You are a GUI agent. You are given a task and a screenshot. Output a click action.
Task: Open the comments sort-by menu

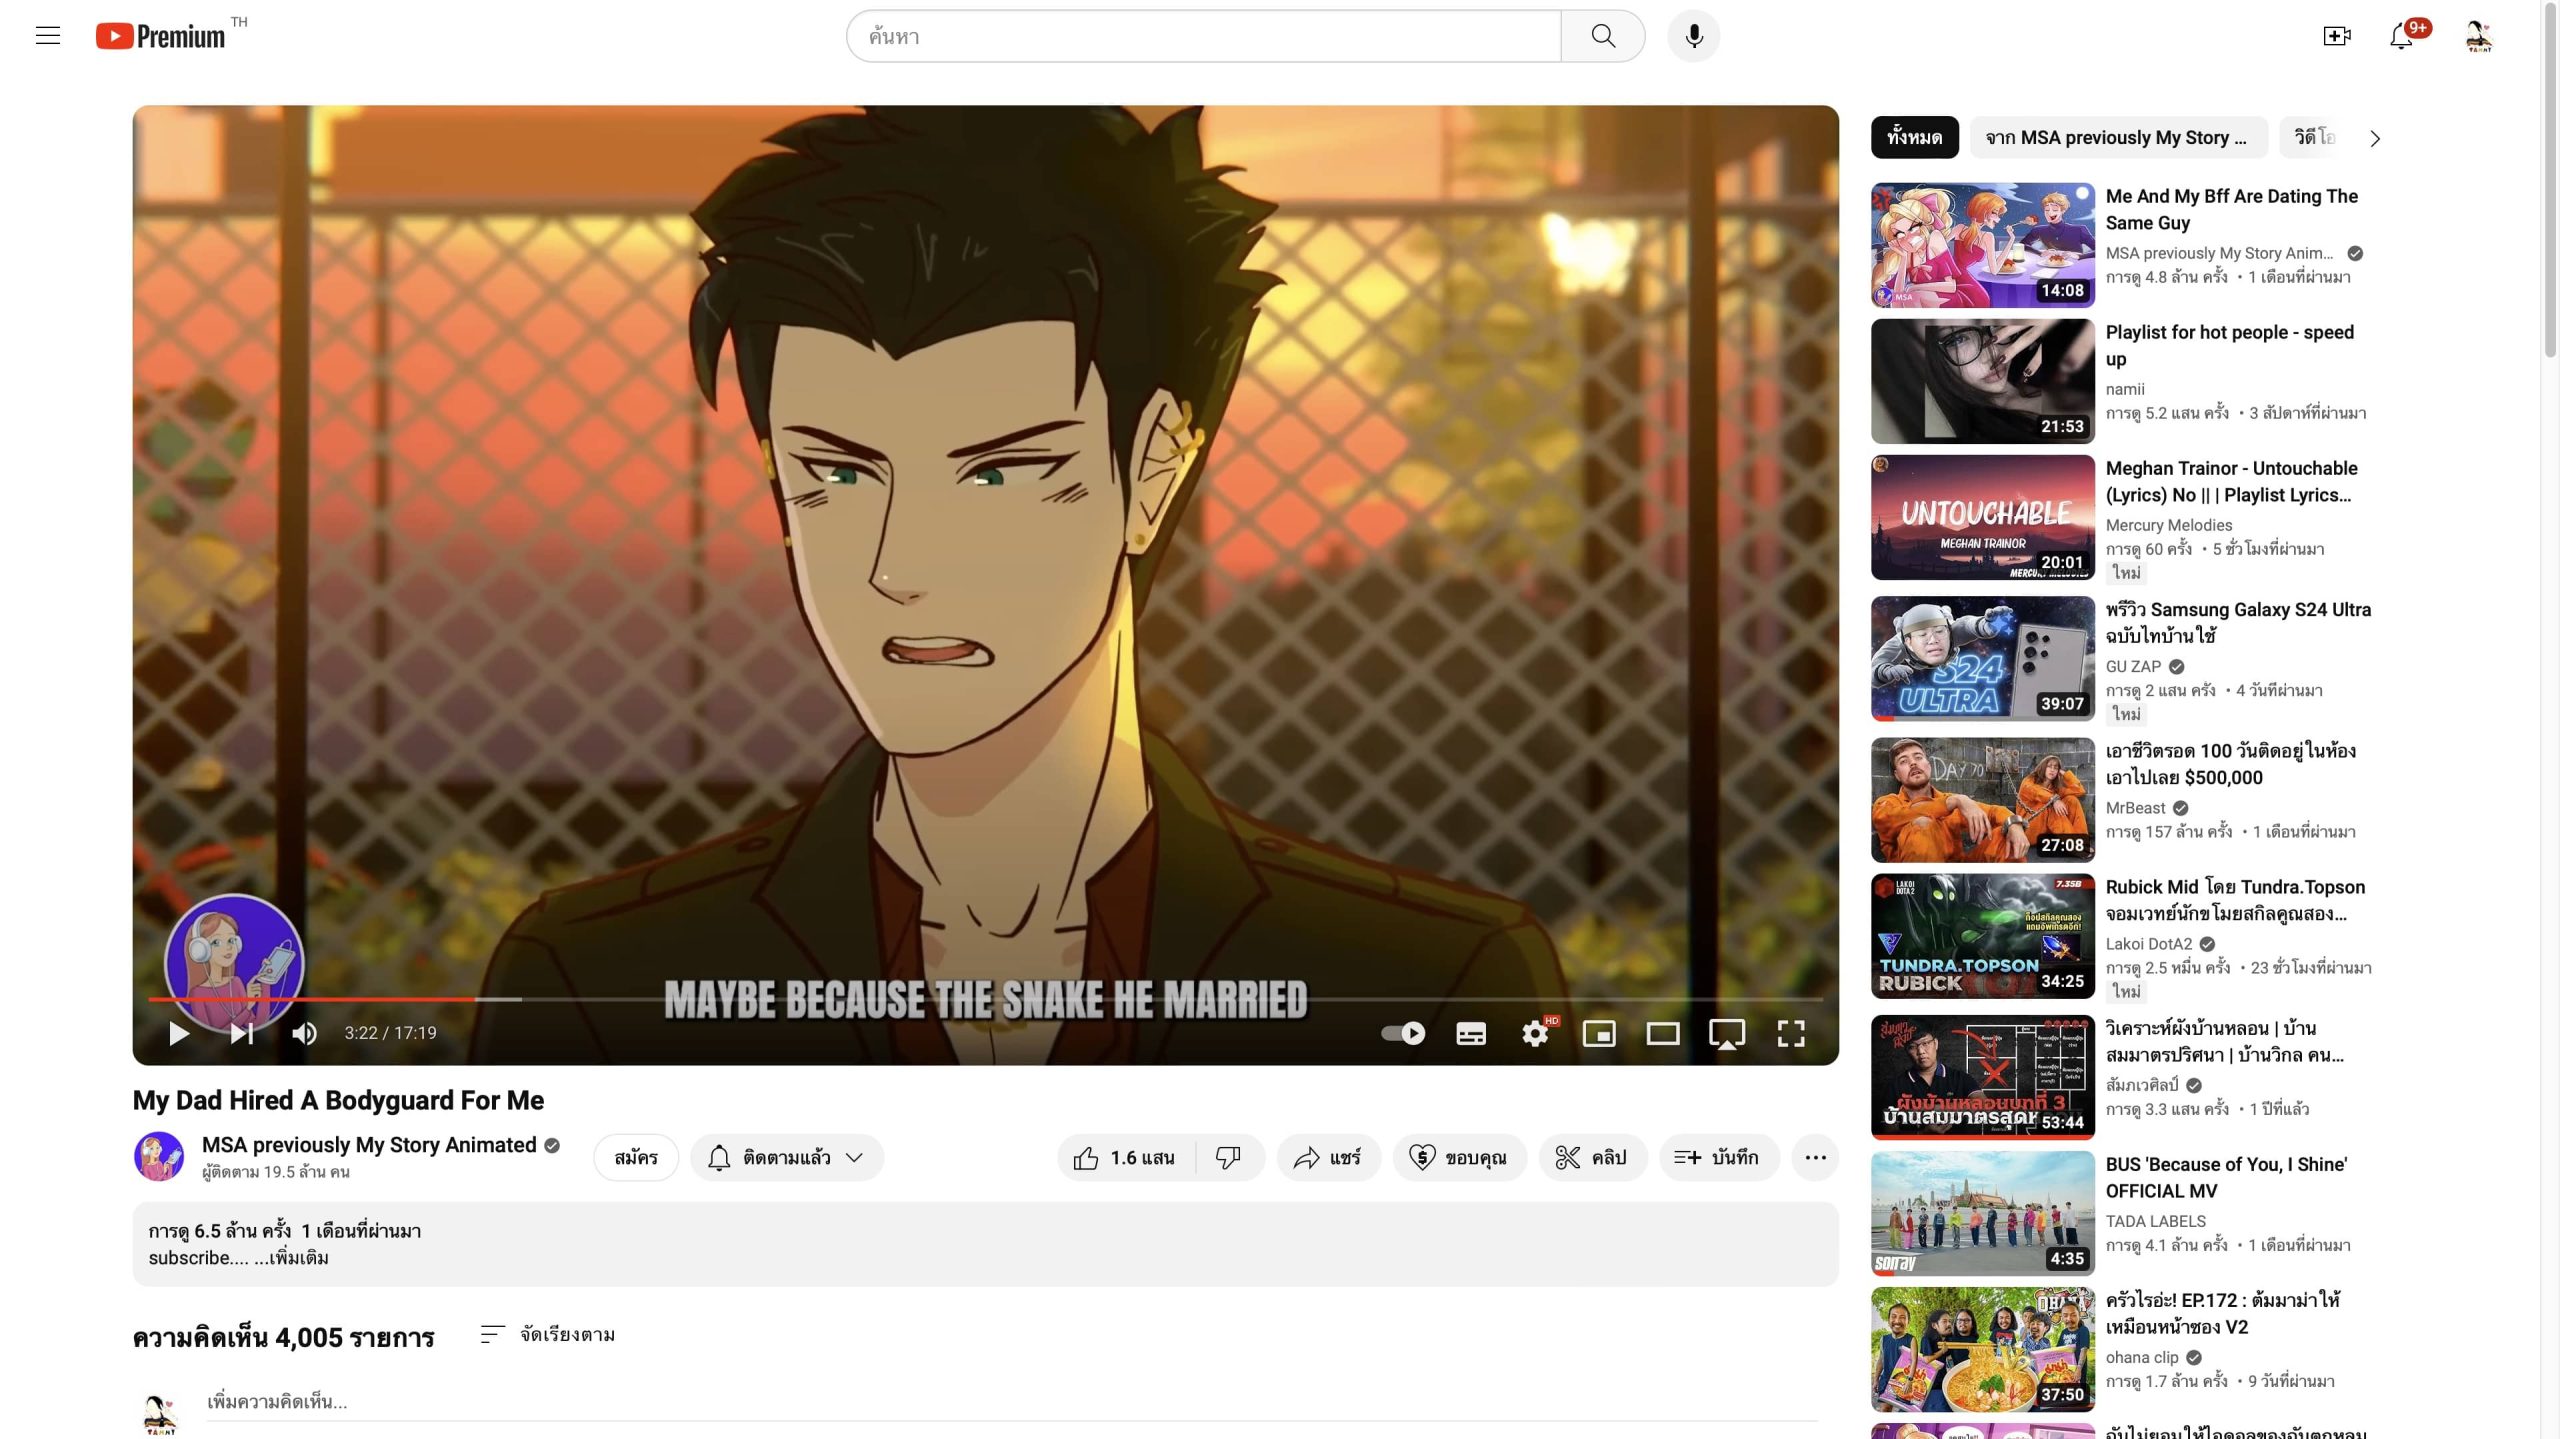pyautogui.click(x=548, y=1334)
